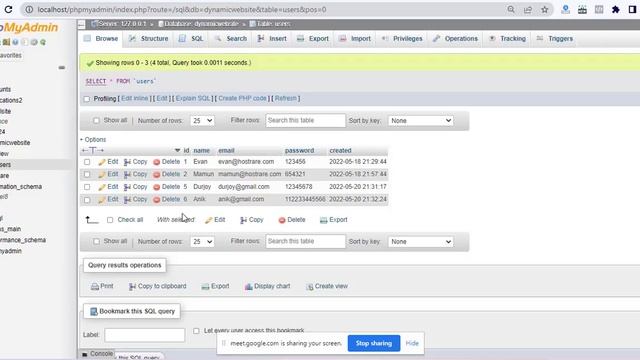Select information_schema database in sidebar

click(x=21, y=187)
